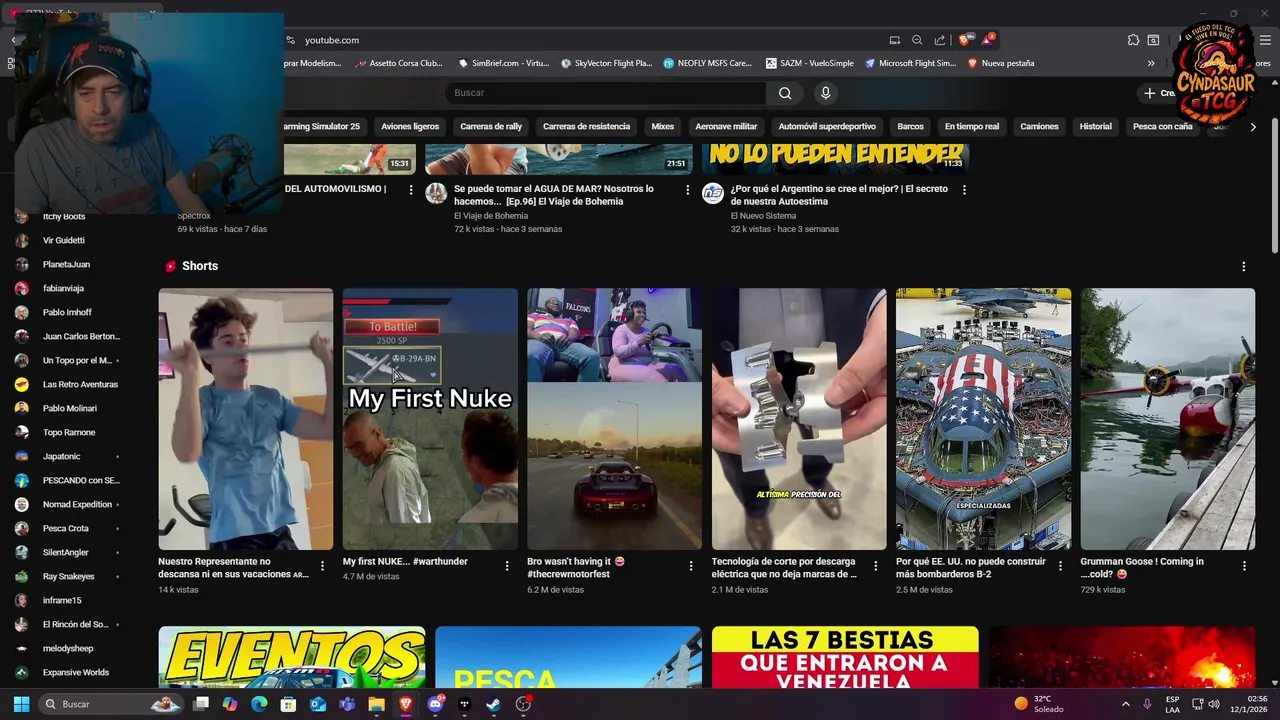Select the Aviones ligeros filter chip
Viewport: 1280px width, 720px height.
click(x=410, y=127)
